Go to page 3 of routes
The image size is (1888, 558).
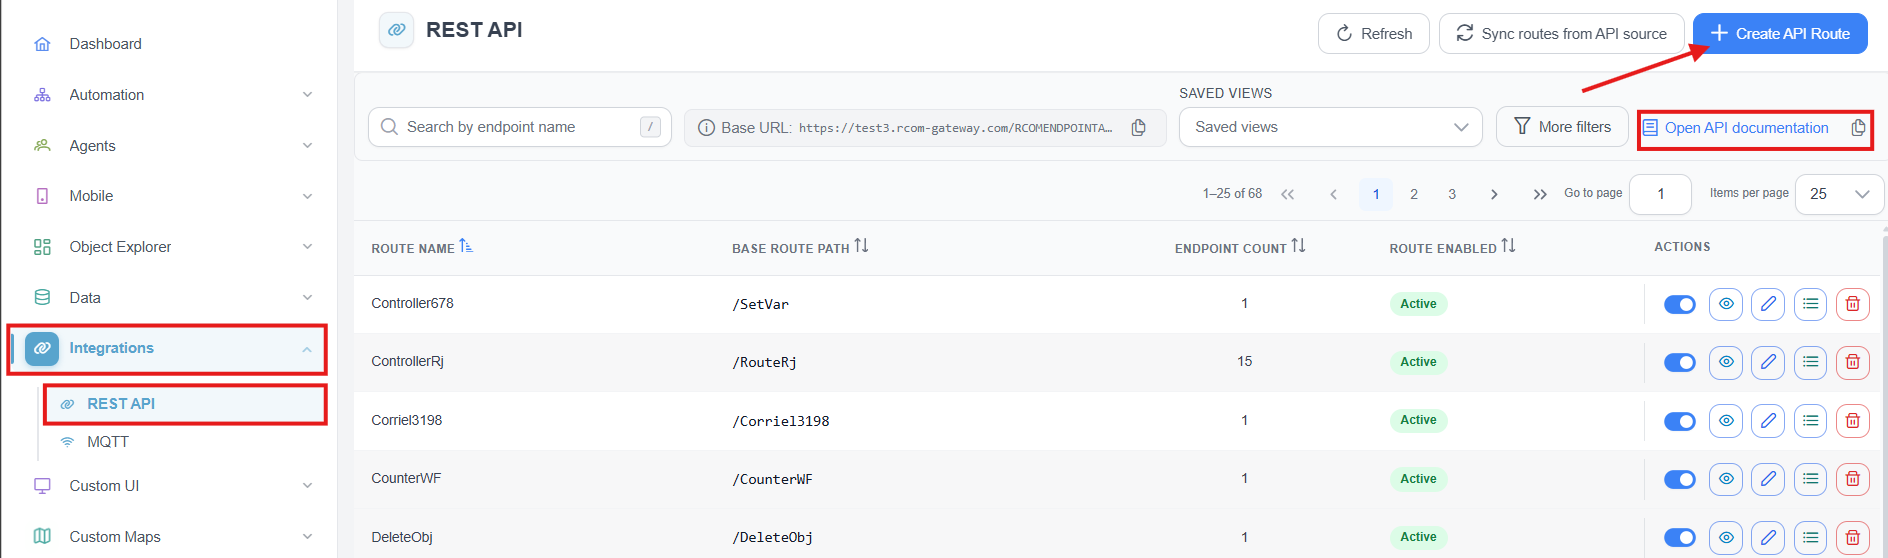pos(1452,194)
